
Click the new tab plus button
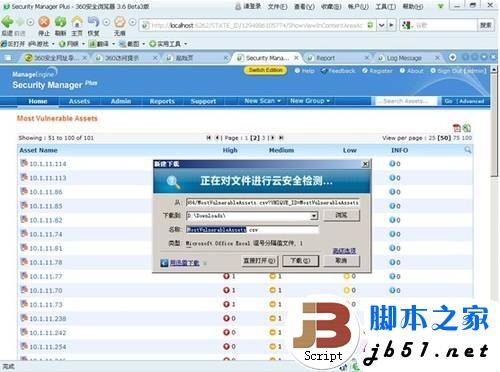pyautogui.click(x=452, y=57)
